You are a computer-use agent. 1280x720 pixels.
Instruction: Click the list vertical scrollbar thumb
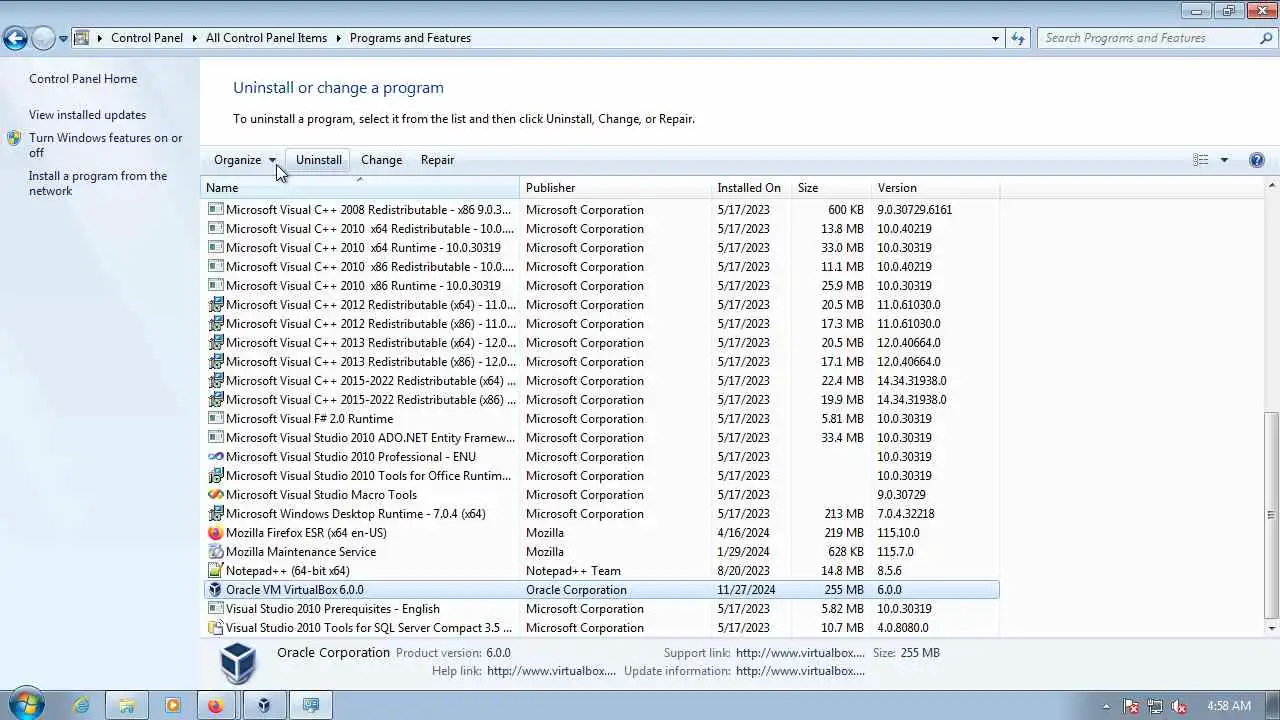1272,514
